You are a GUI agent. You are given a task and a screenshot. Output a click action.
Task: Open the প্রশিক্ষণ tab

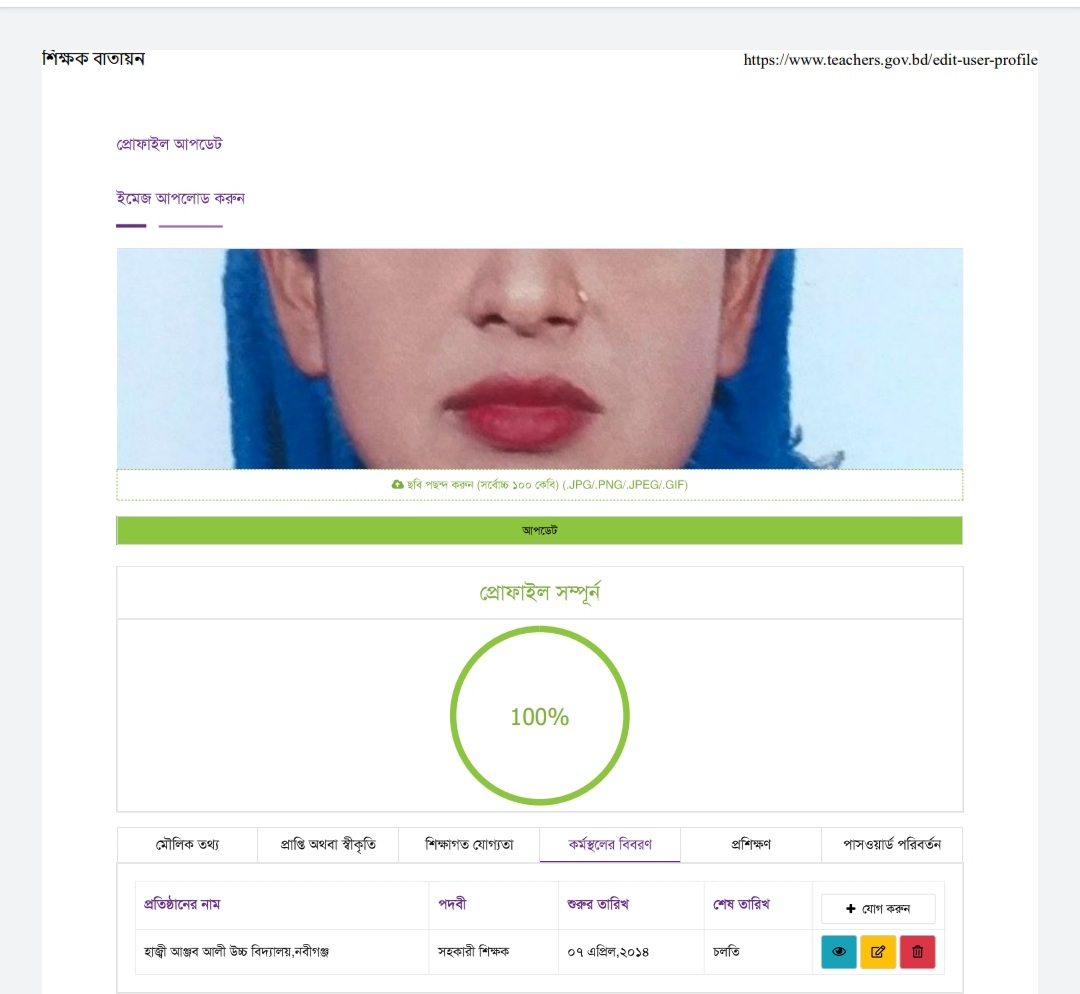(751, 845)
